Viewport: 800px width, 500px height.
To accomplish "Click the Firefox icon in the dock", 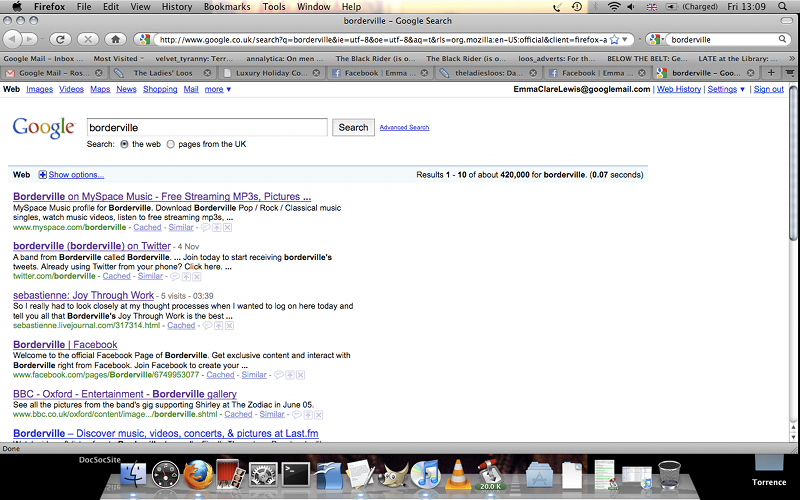I will 198,474.
